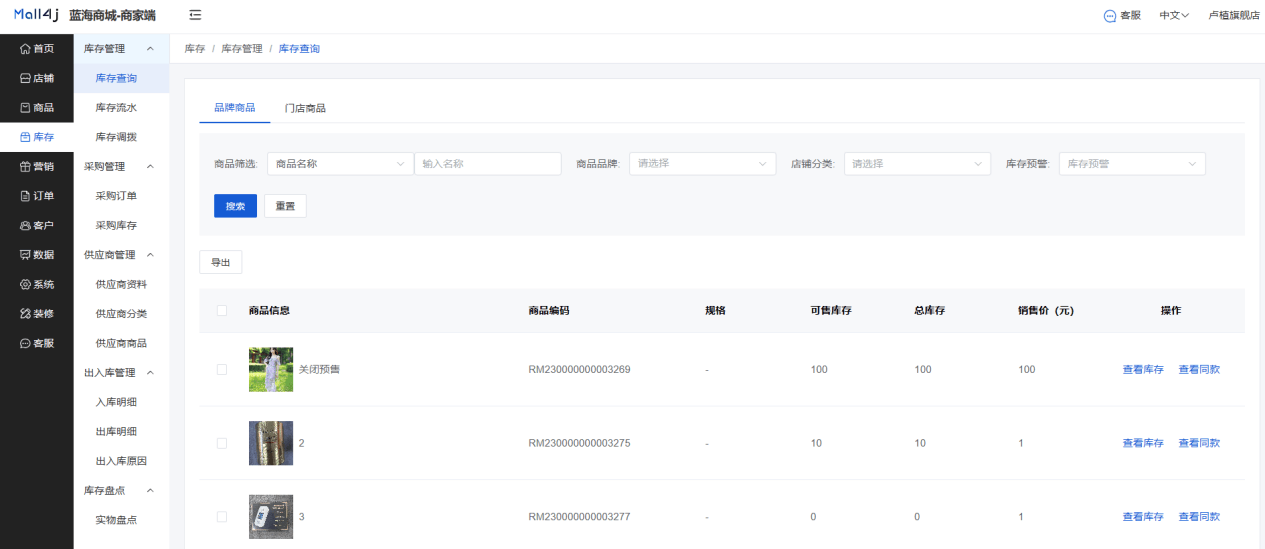
Task: Open the 客户 section in sidebar
Action: (37, 225)
